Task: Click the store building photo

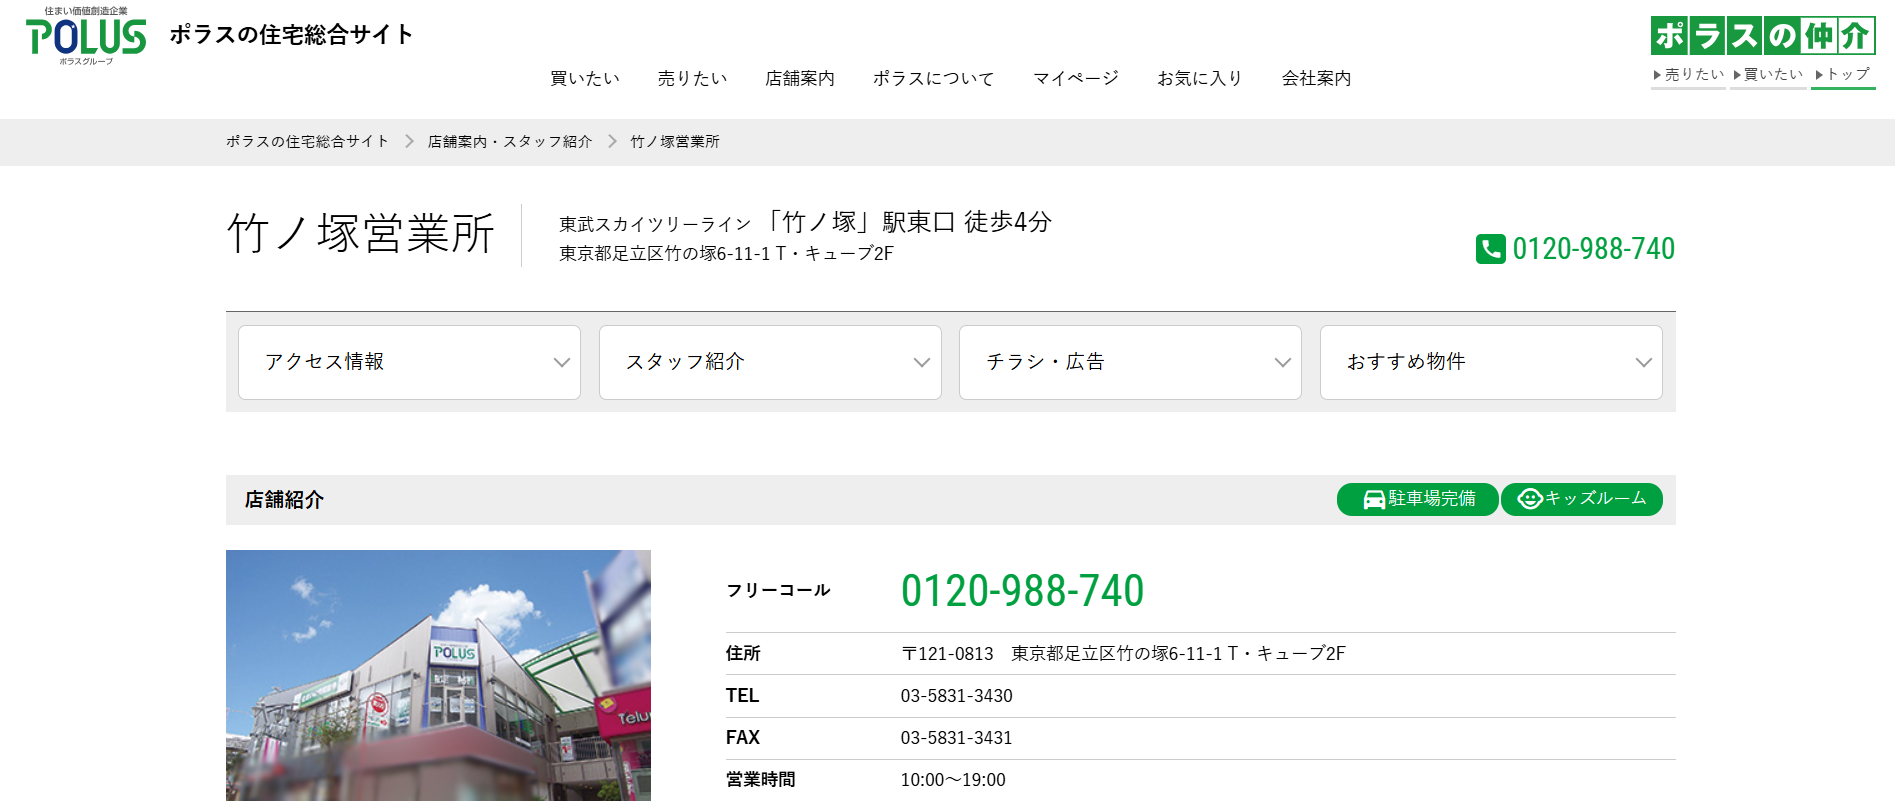Action: [x=438, y=675]
